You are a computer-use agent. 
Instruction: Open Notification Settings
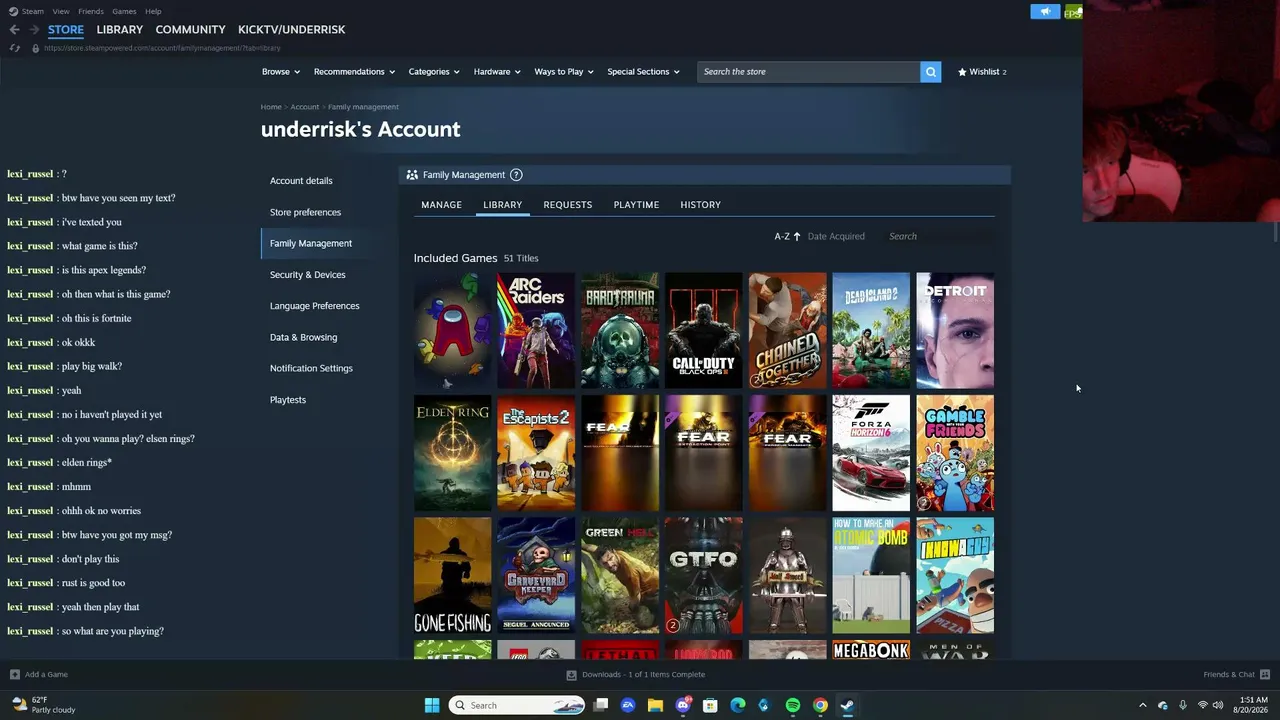(x=311, y=368)
